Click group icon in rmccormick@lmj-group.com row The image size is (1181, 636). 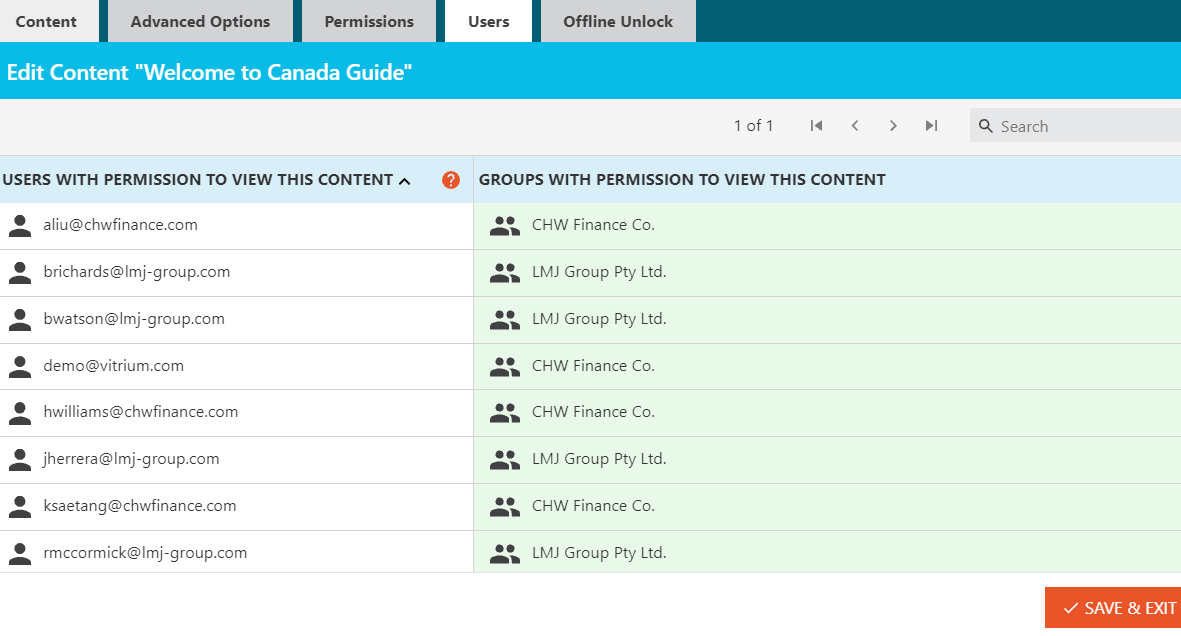point(505,553)
